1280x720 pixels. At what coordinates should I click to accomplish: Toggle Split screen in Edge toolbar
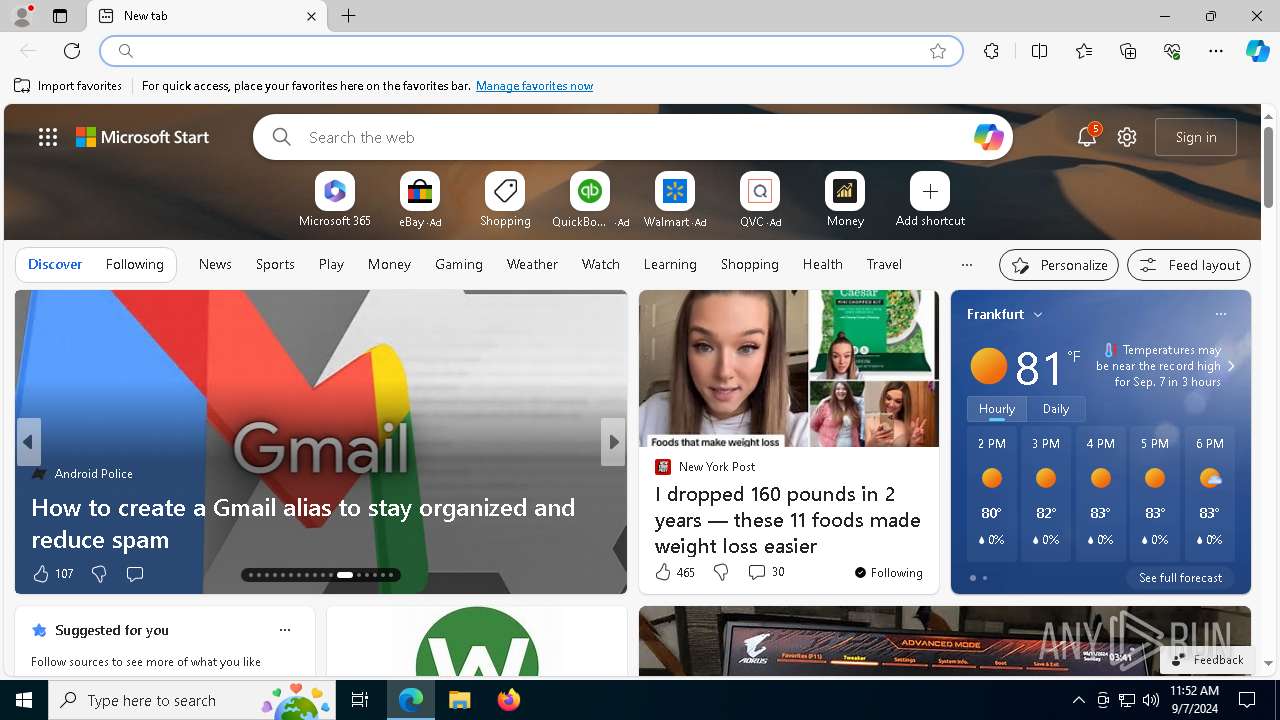tap(1039, 51)
